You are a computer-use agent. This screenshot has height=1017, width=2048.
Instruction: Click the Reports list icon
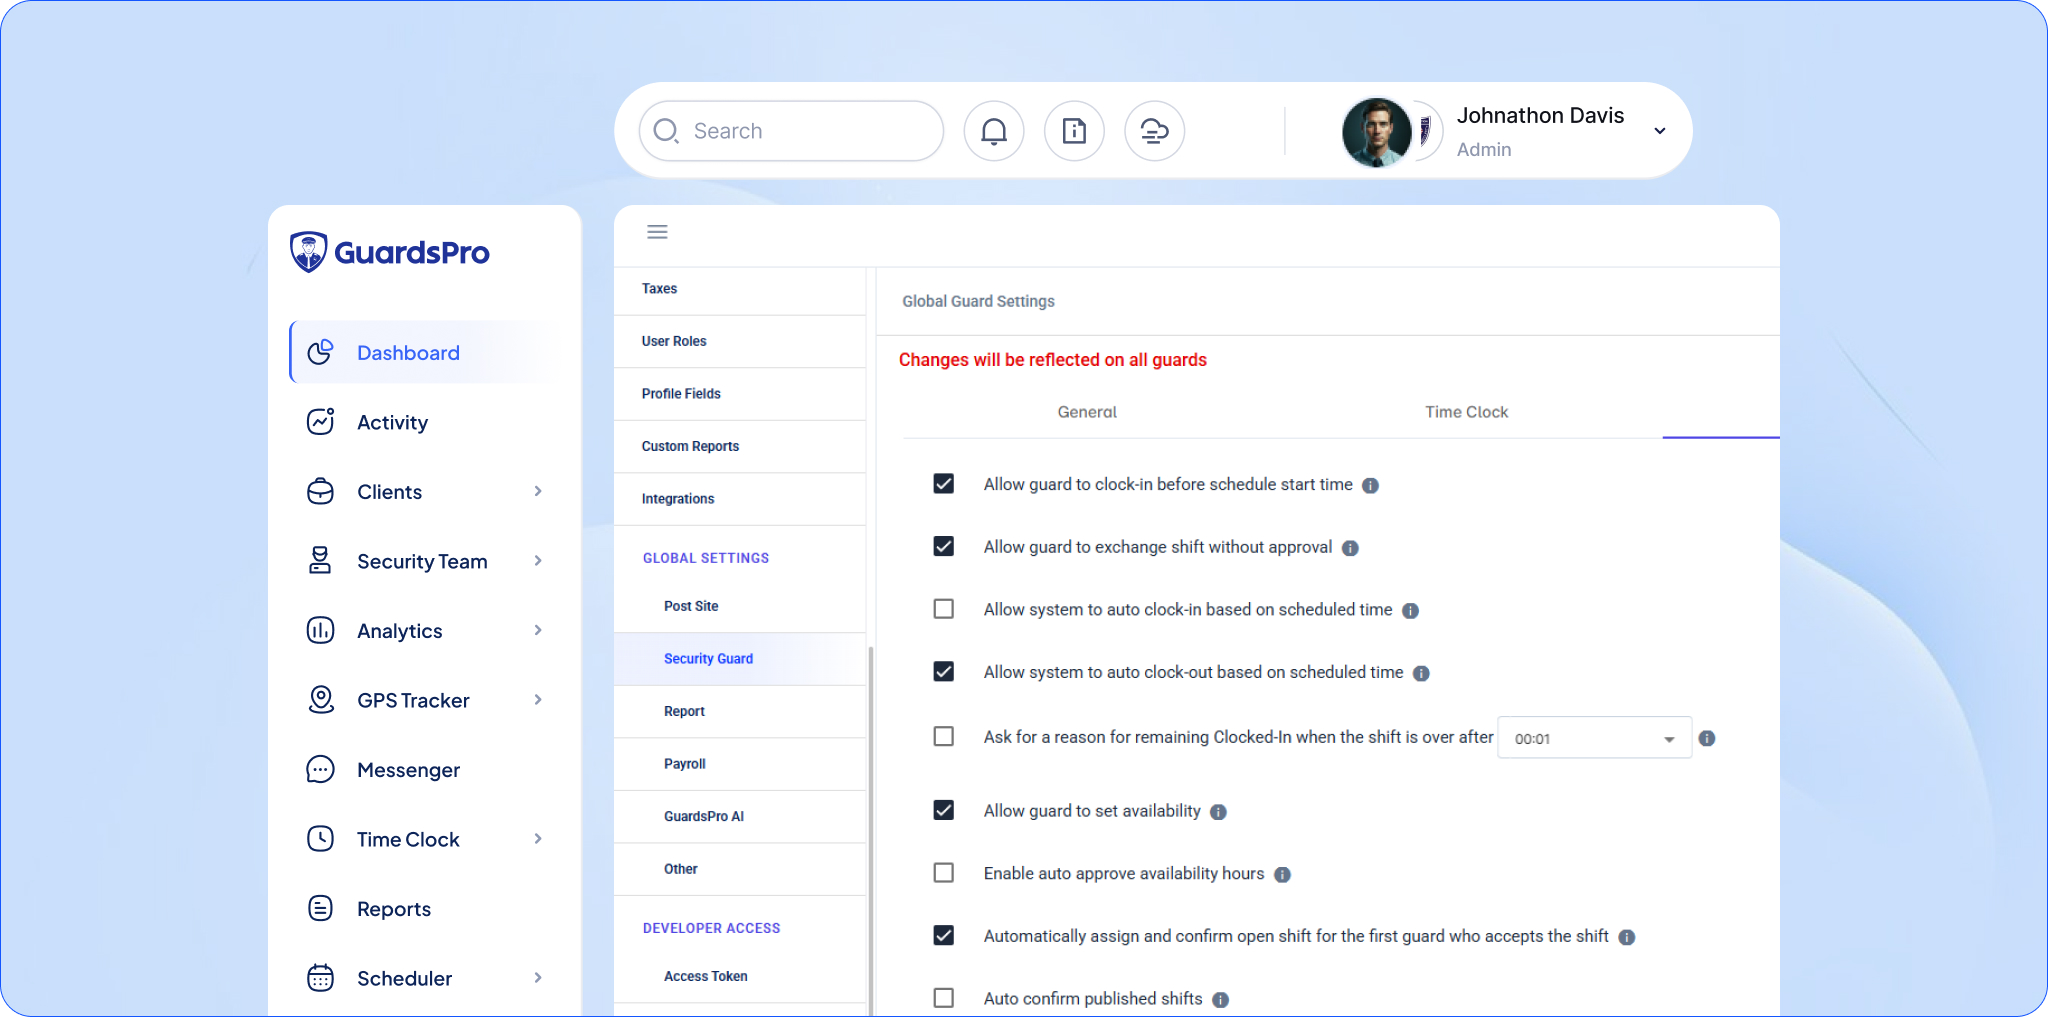coord(320,908)
